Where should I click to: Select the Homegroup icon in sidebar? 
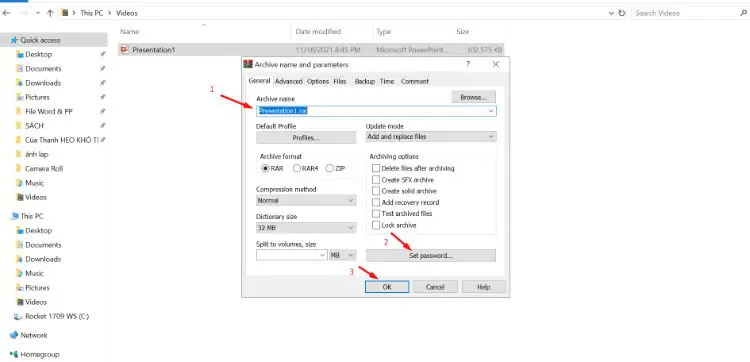[x=14, y=354]
